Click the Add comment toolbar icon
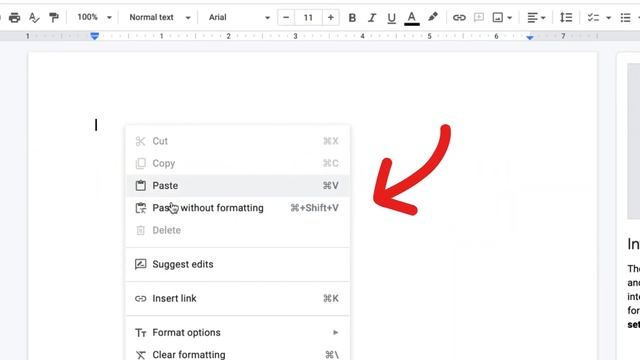 click(x=478, y=18)
